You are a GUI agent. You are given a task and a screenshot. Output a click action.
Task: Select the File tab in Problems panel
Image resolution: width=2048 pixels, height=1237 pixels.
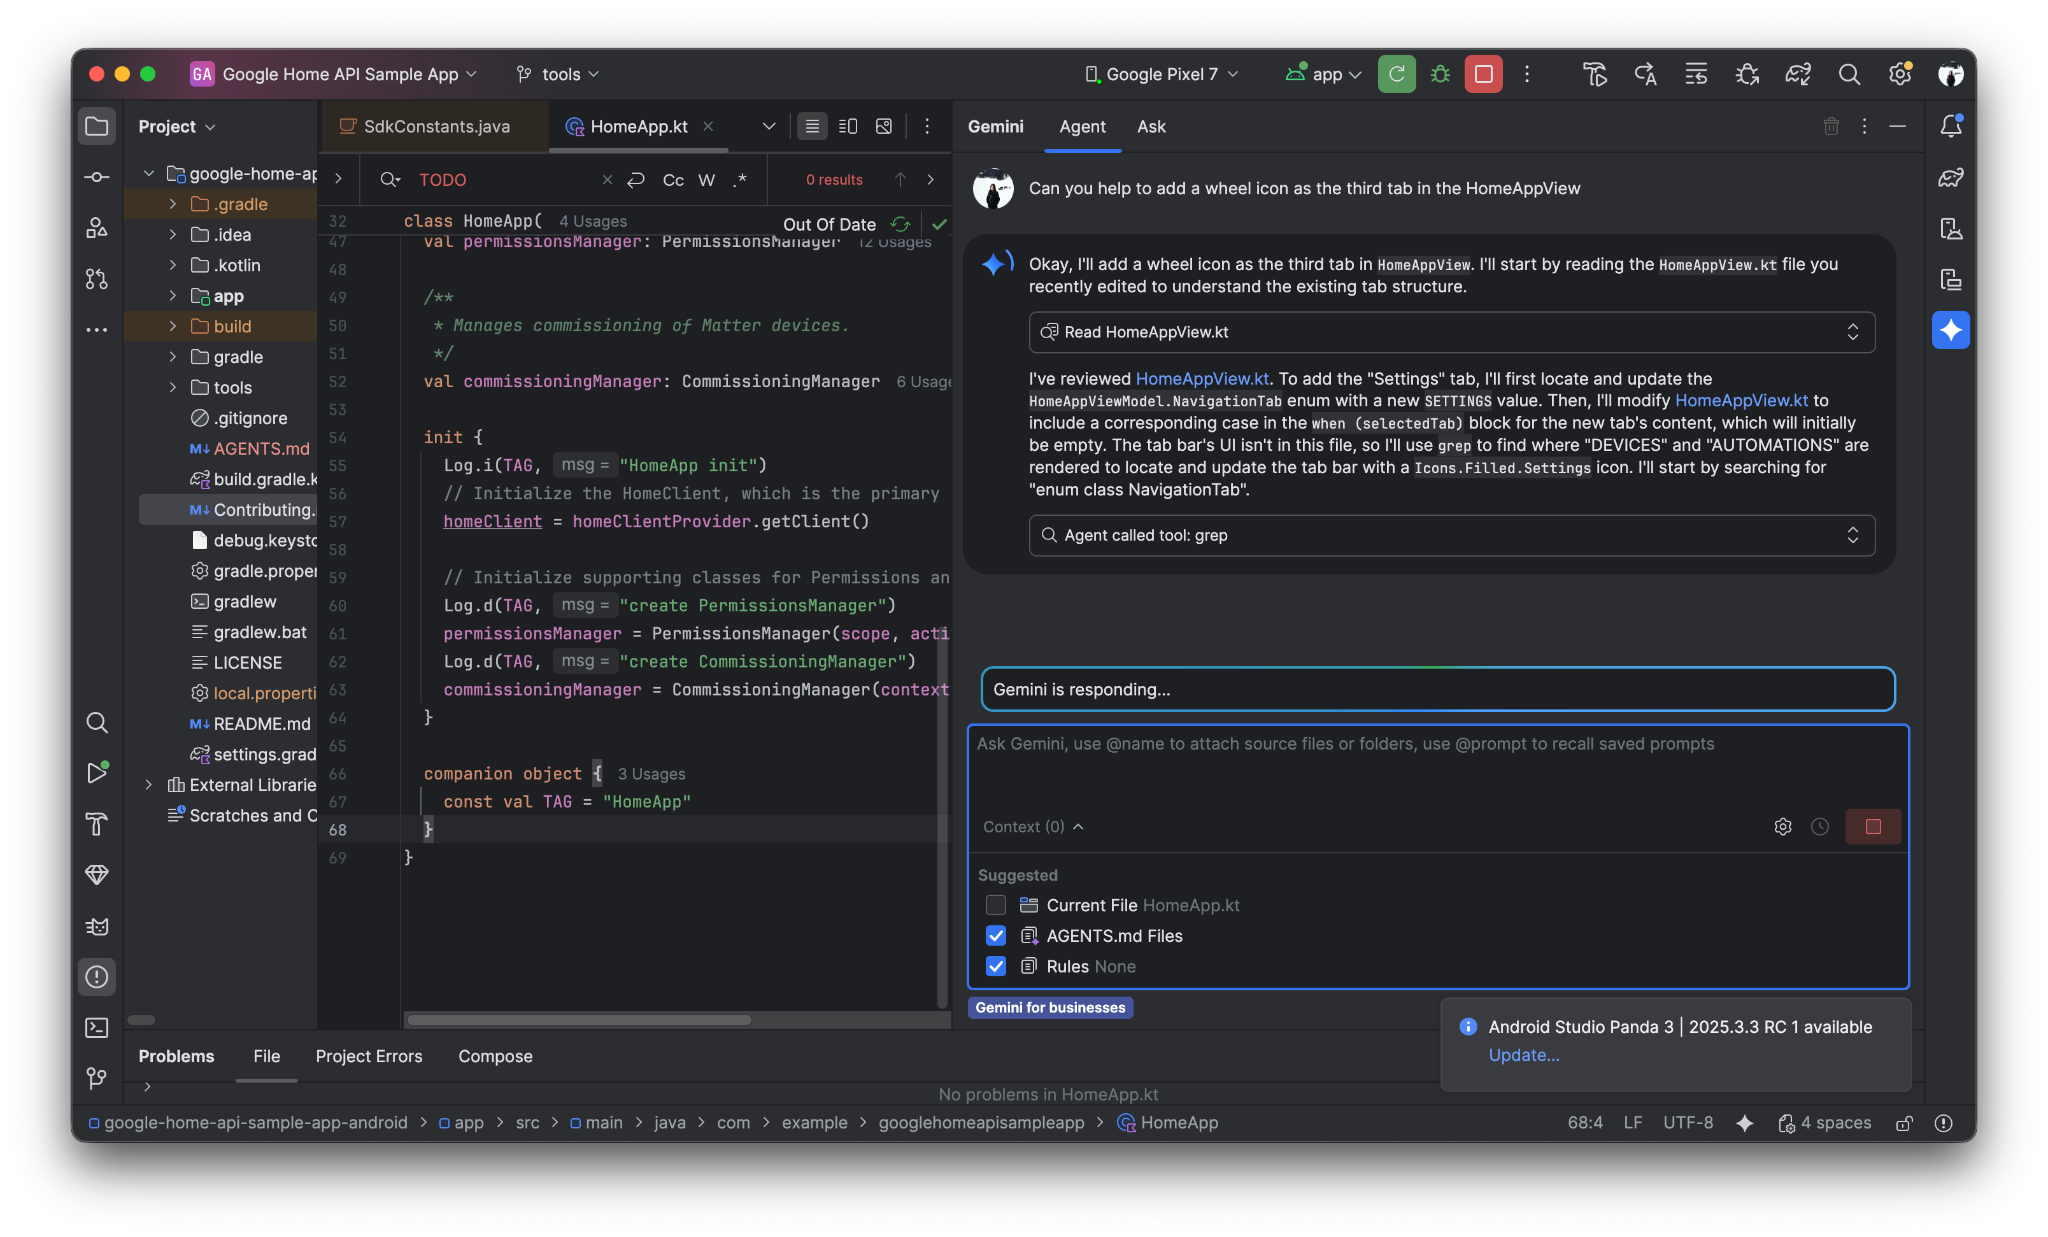[267, 1057]
